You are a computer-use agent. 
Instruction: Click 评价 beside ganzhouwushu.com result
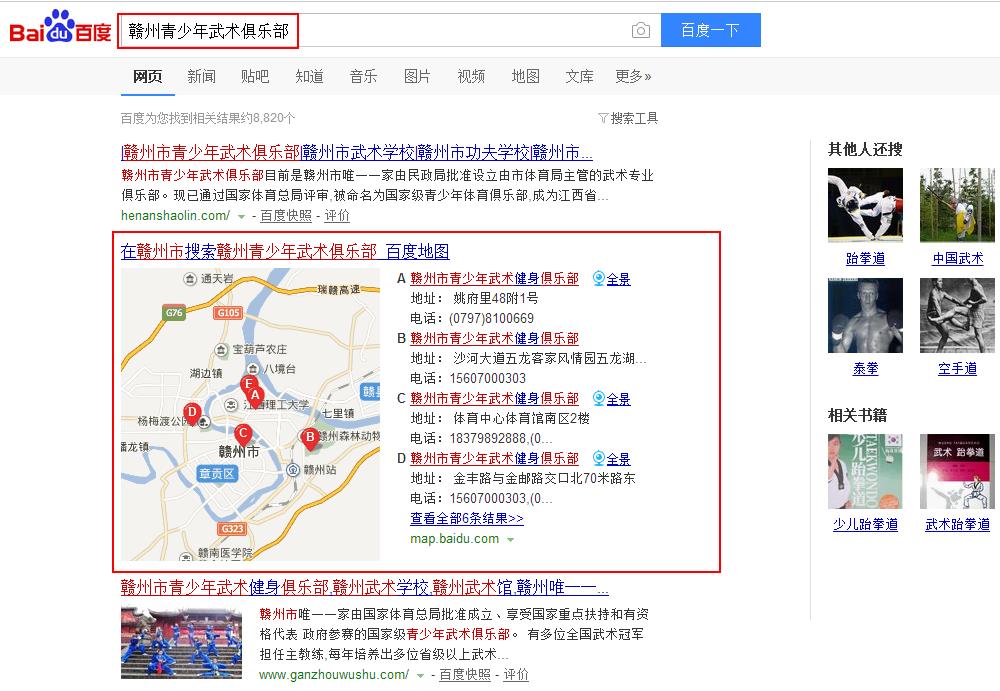(x=516, y=674)
